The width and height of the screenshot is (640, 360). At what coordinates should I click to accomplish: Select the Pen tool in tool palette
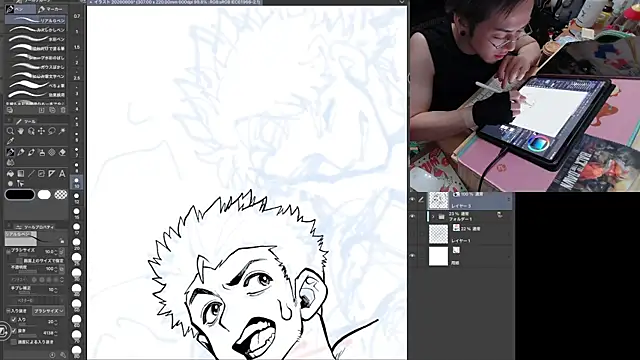[10, 152]
